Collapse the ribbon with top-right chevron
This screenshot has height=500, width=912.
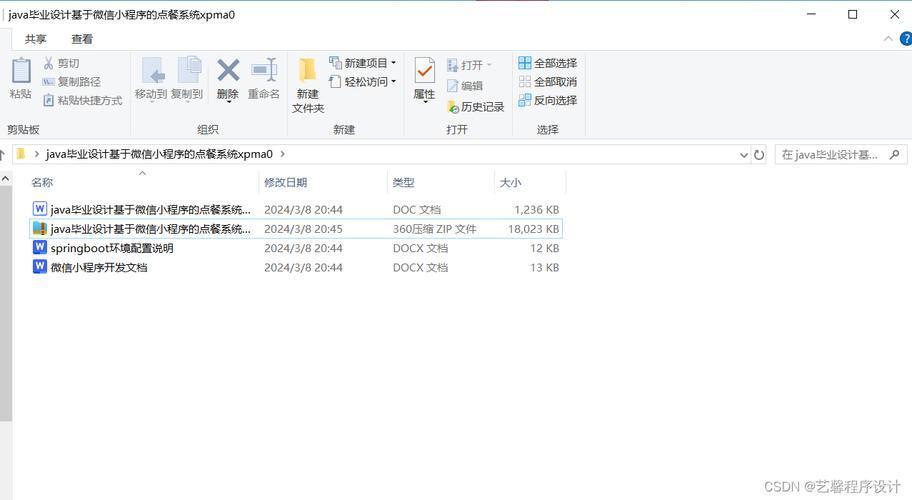coord(888,39)
